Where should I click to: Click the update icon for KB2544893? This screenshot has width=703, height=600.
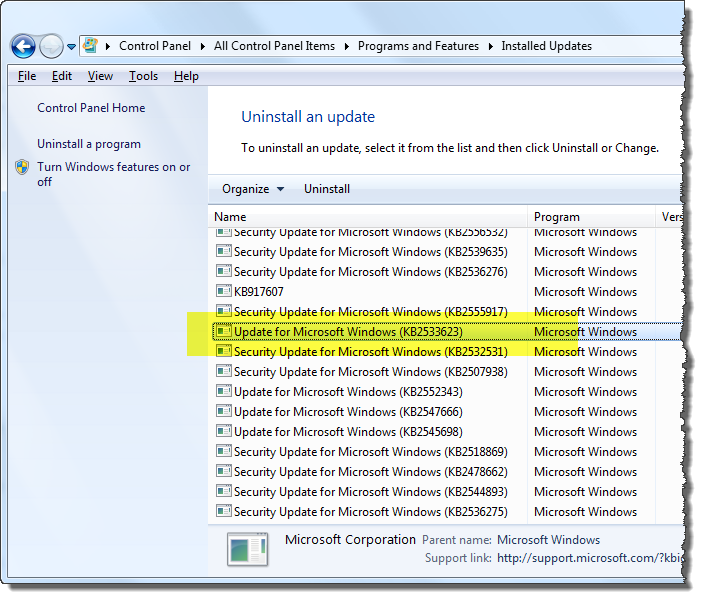(x=224, y=491)
